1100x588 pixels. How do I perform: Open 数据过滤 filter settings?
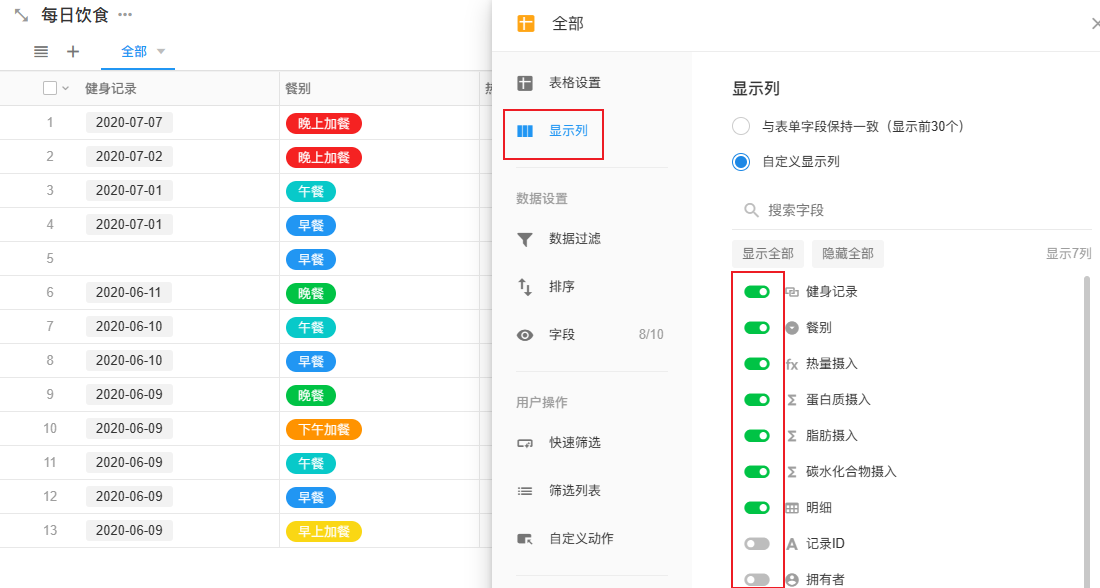tap(574, 239)
